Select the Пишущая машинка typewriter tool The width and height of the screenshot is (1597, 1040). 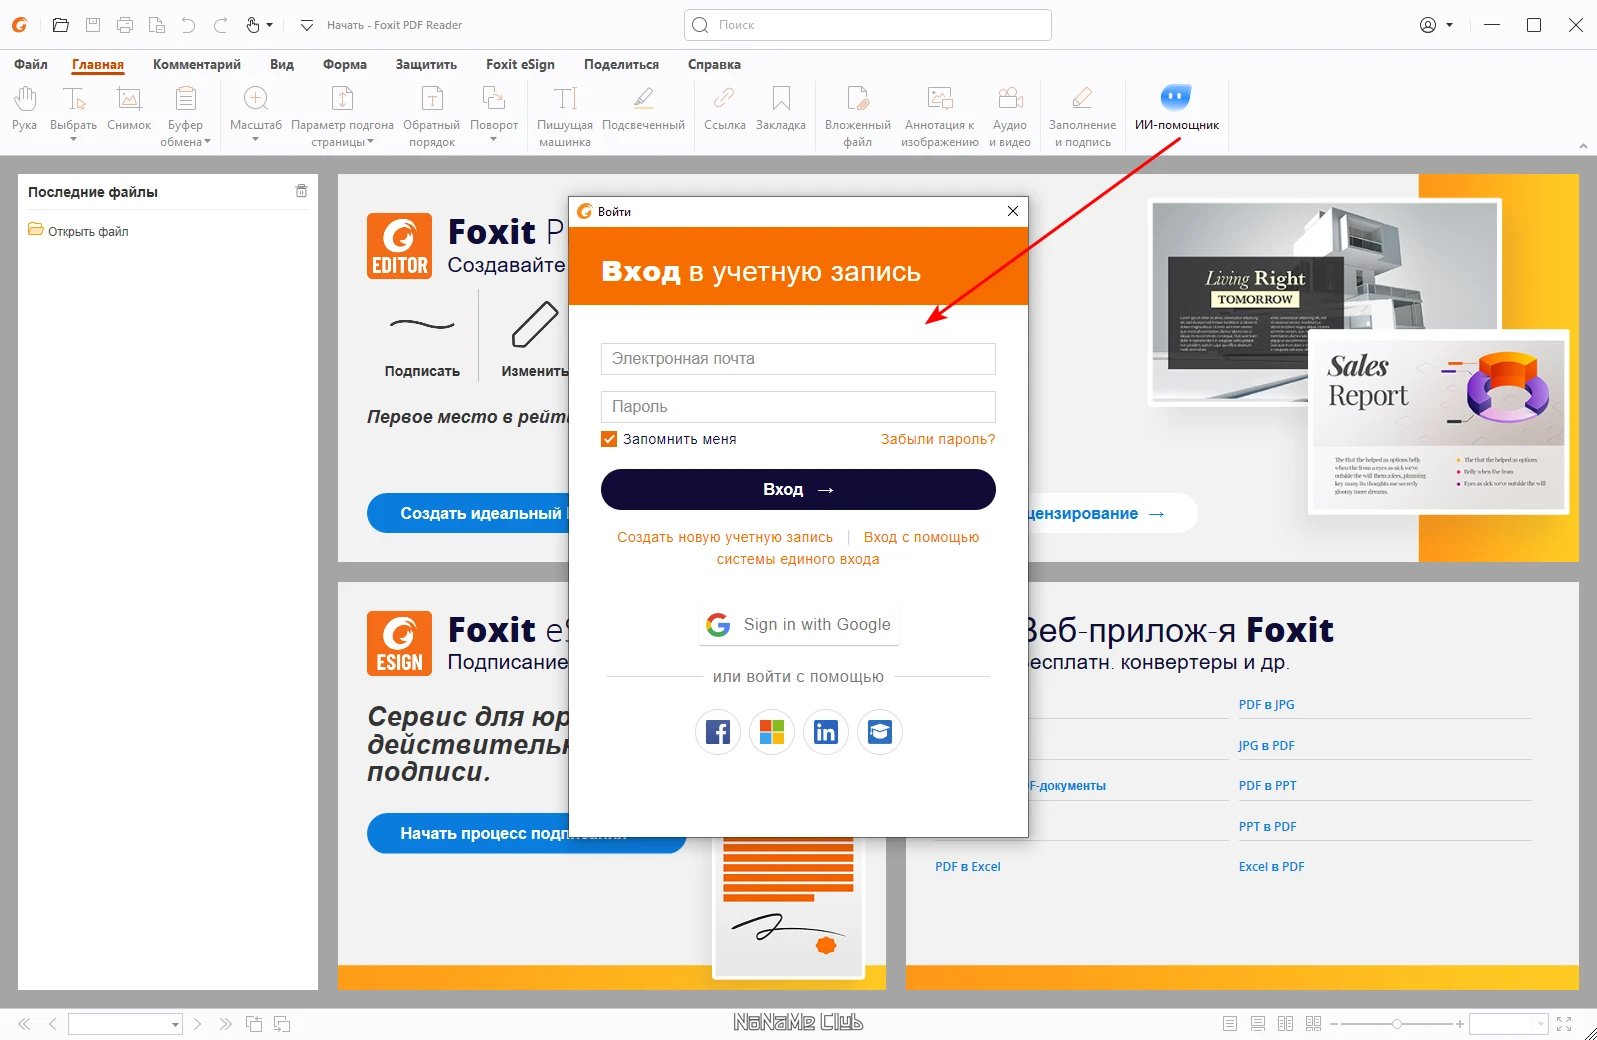coord(565,116)
